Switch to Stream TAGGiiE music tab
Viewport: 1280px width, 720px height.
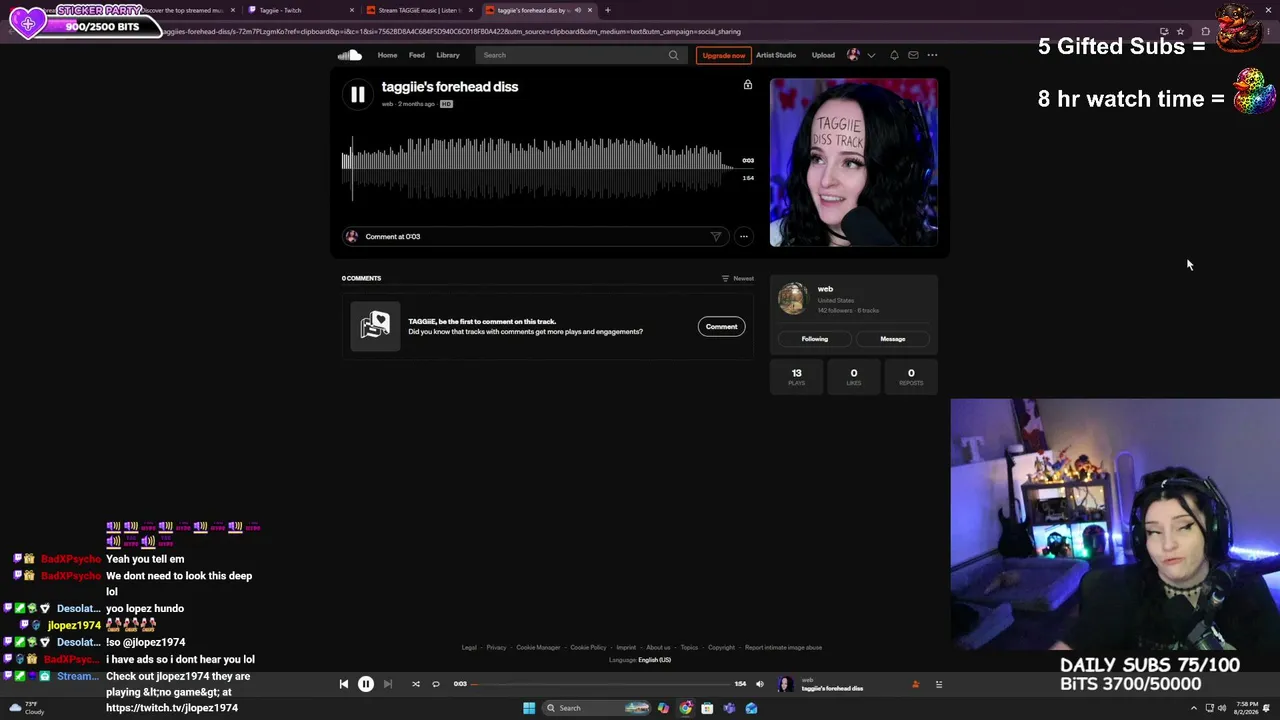(x=418, y=10)
